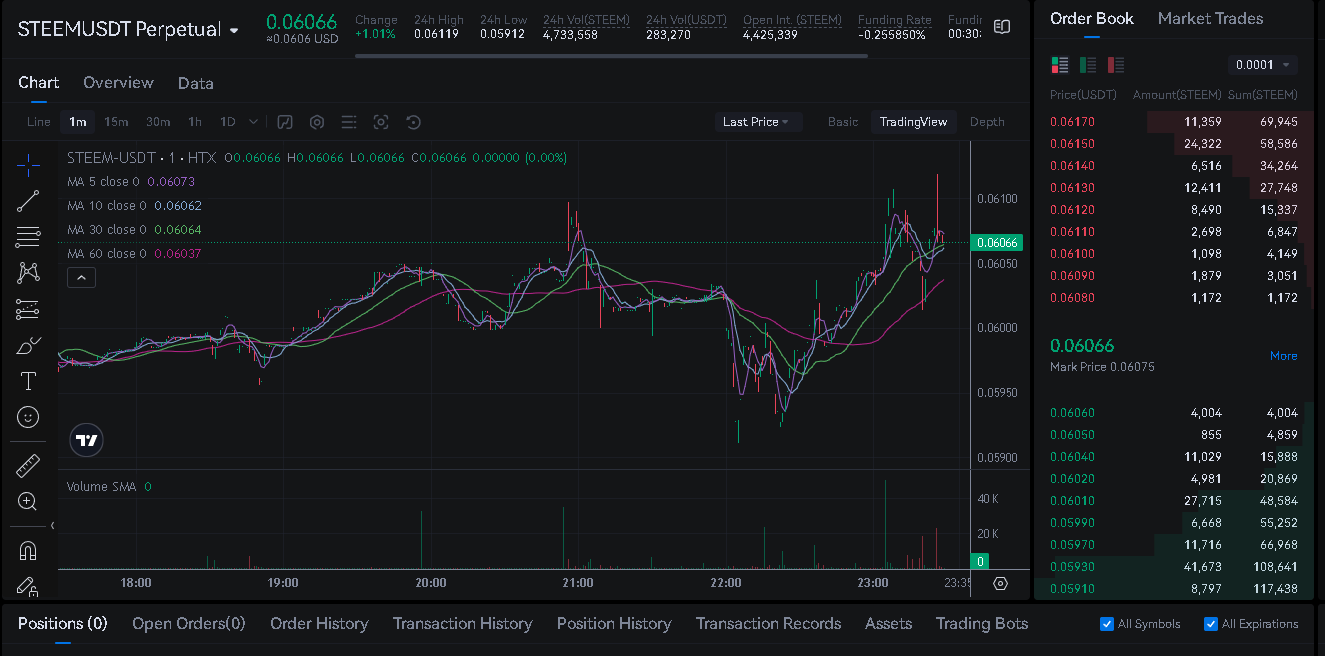Open the Last Price selector dropdown

[755, 122]
